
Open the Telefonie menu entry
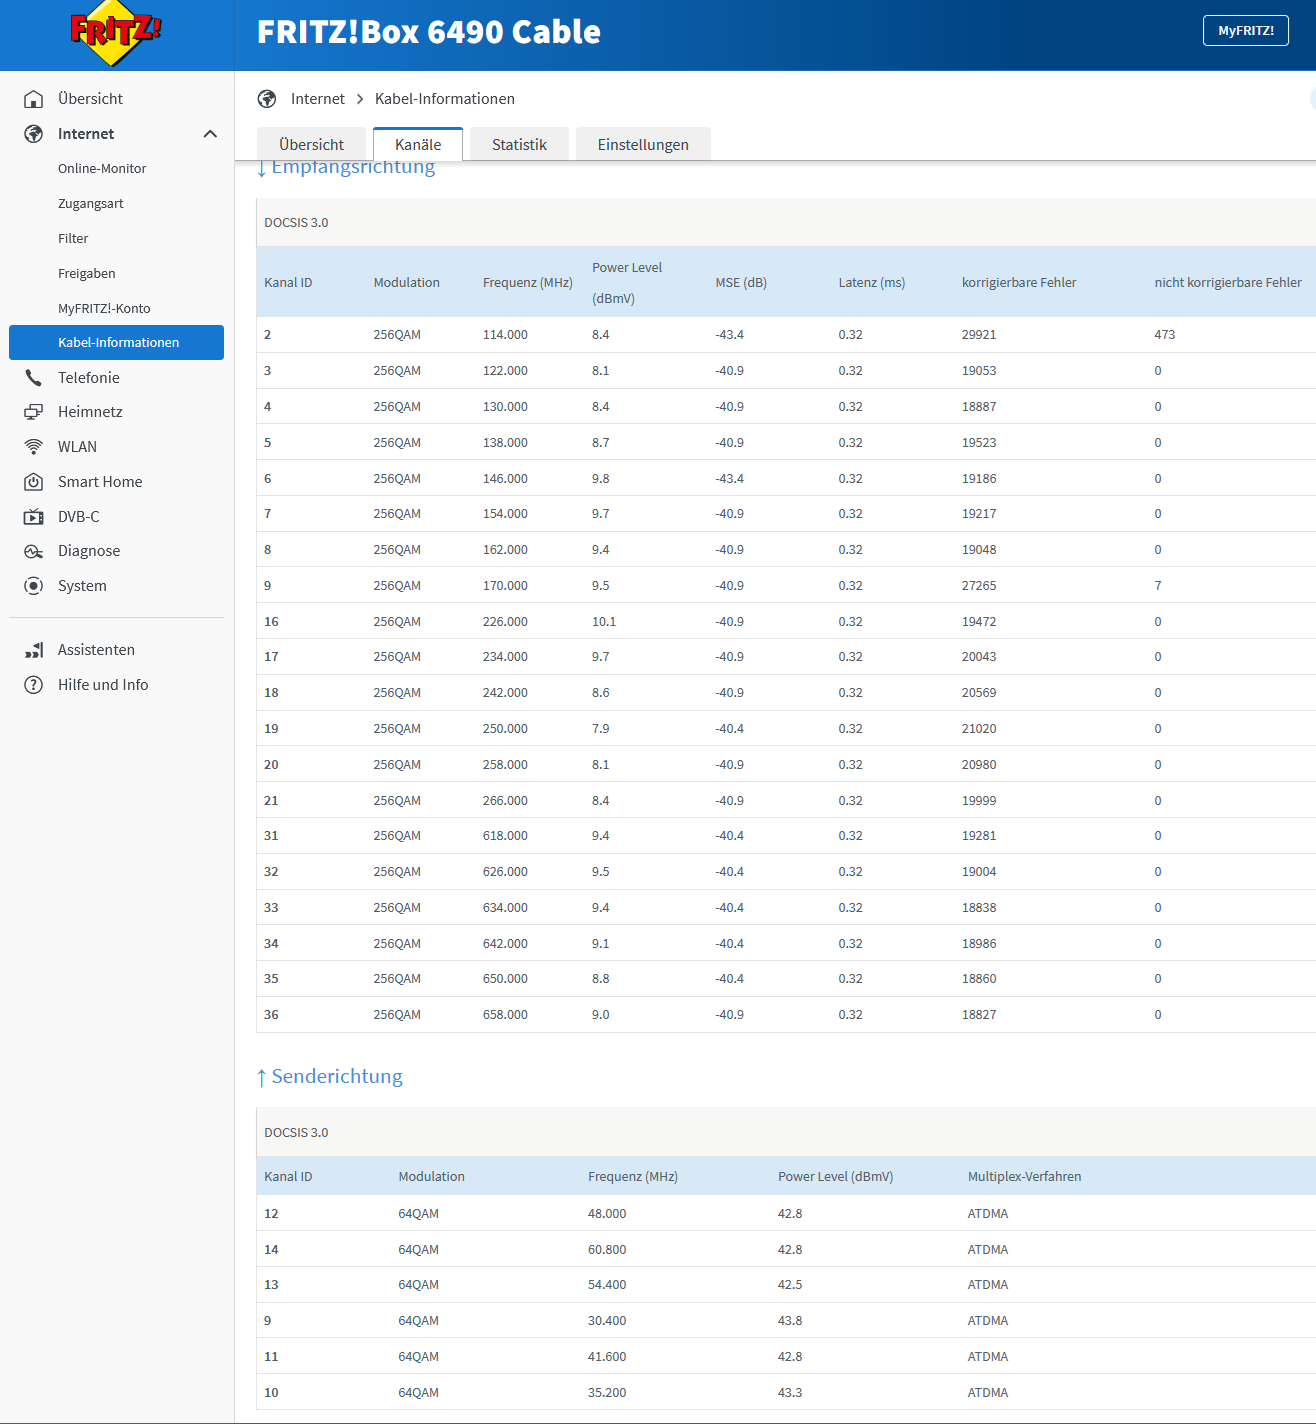[x=89, y=378]
